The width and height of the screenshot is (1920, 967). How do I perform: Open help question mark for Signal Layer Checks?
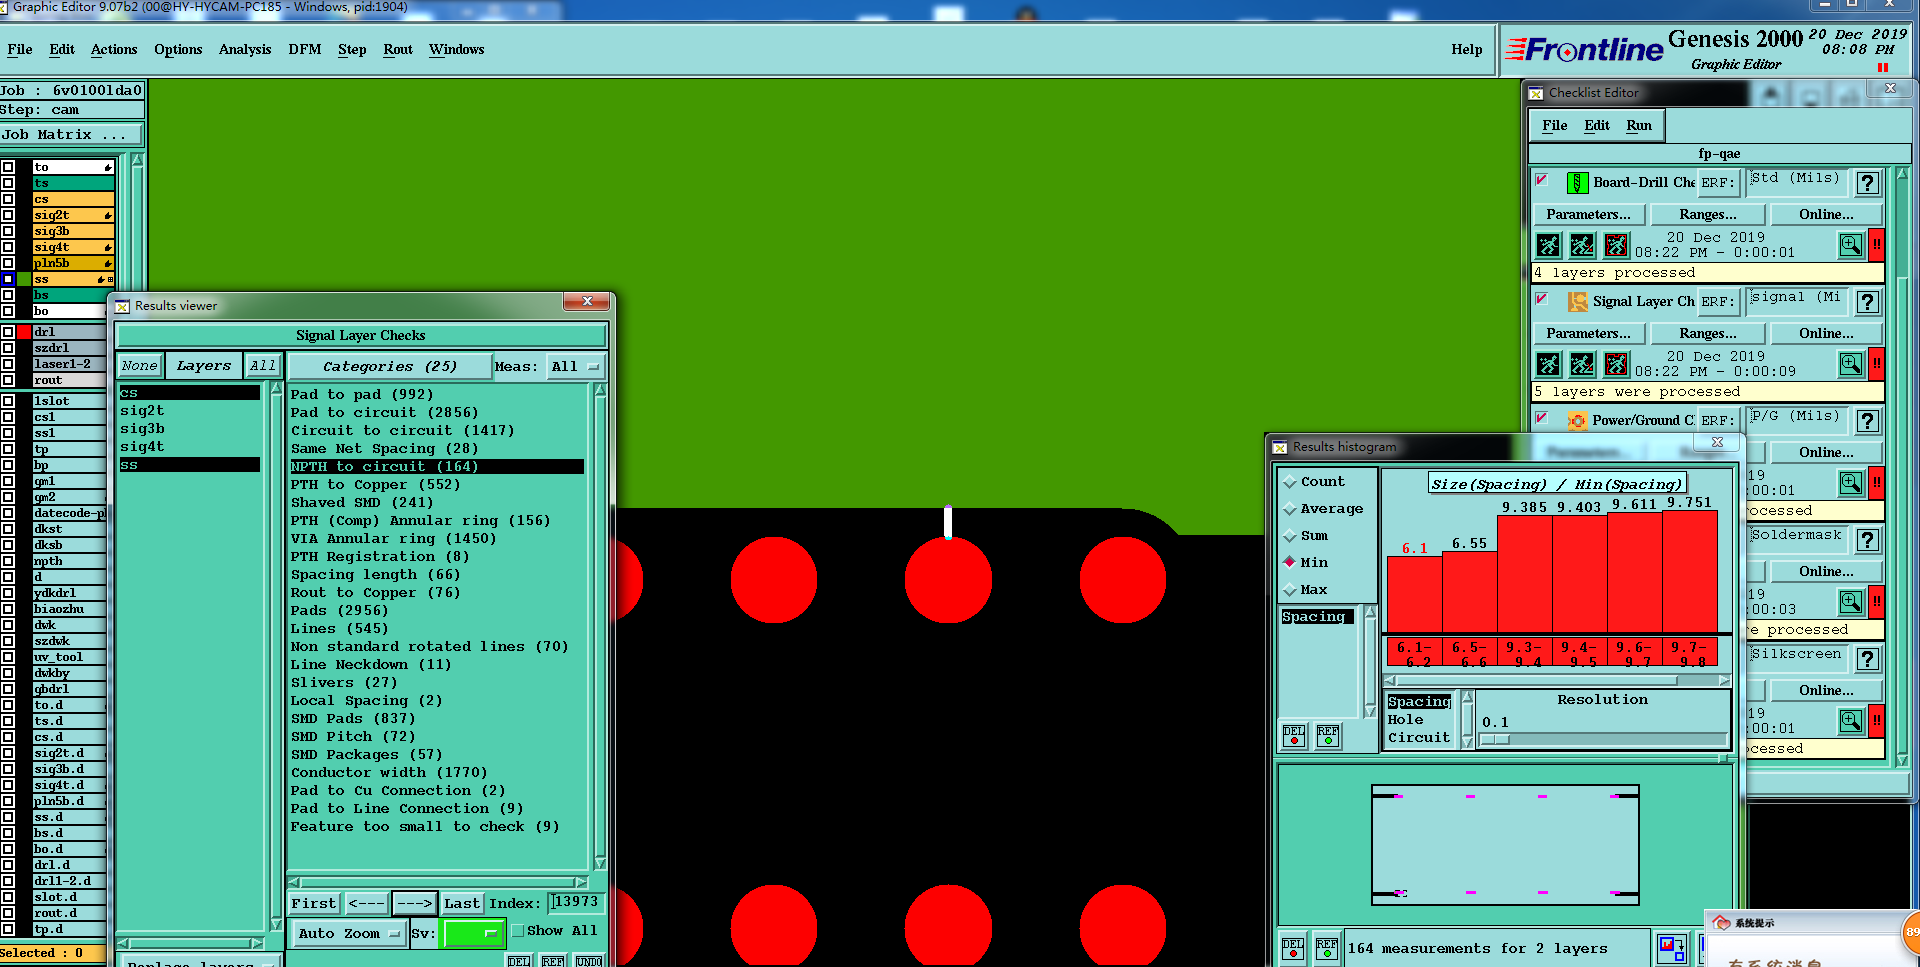(1867, 302)
